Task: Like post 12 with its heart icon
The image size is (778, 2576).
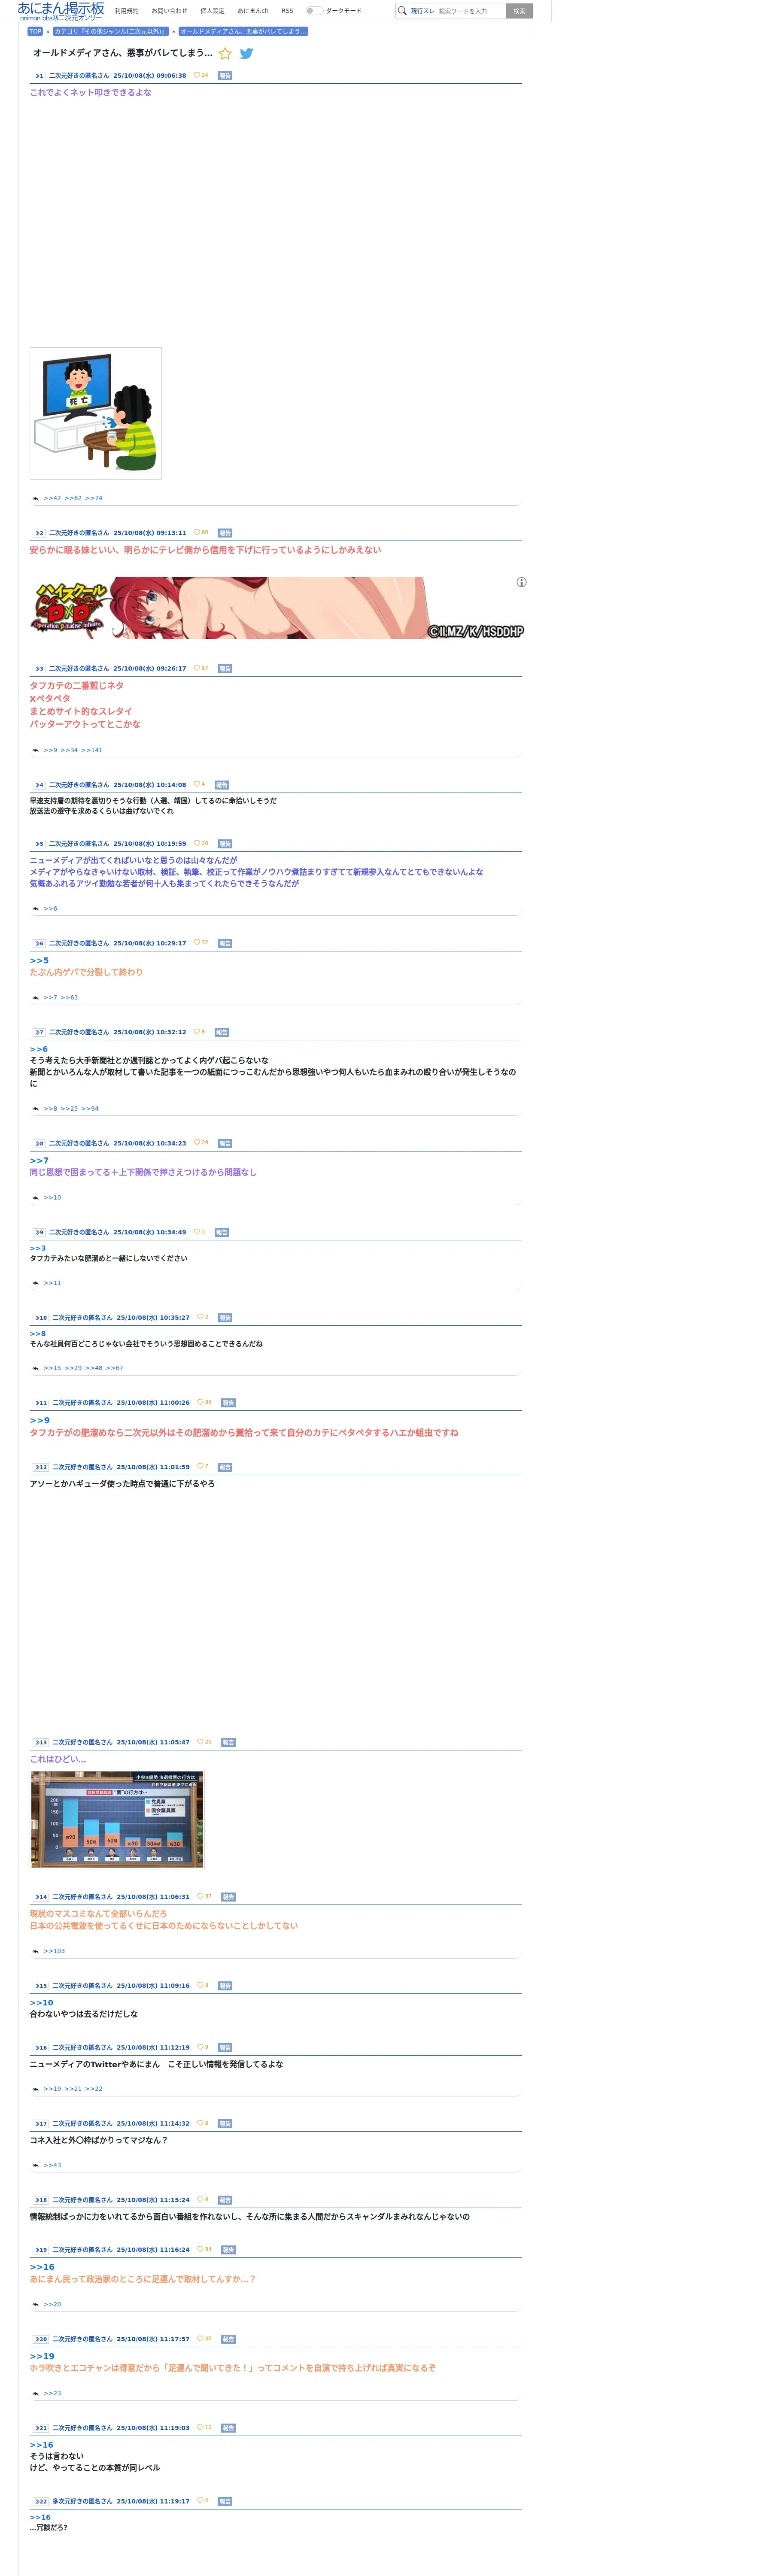Action: (200, 1467)
